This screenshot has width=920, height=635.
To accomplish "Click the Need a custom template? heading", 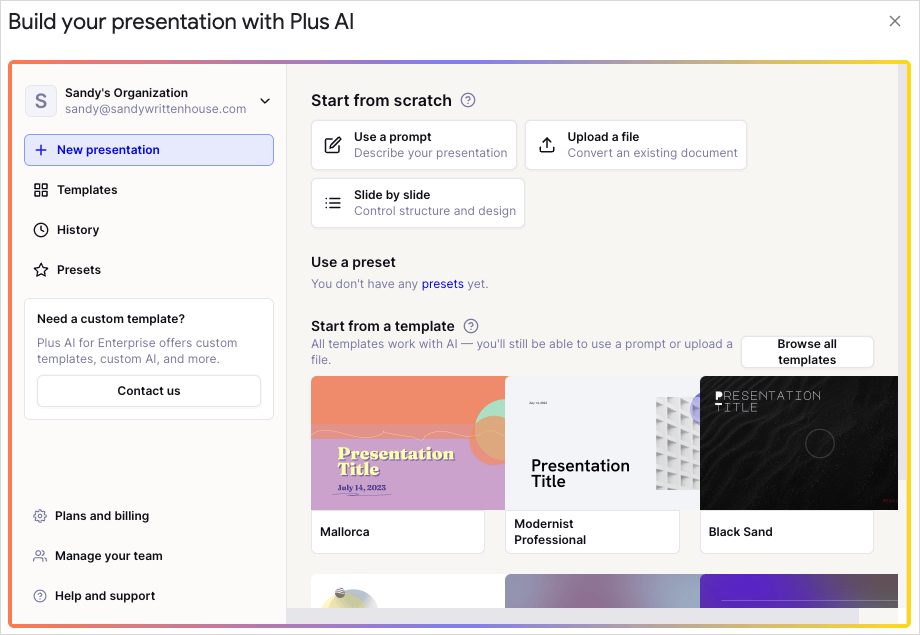I will click(111, 319).
